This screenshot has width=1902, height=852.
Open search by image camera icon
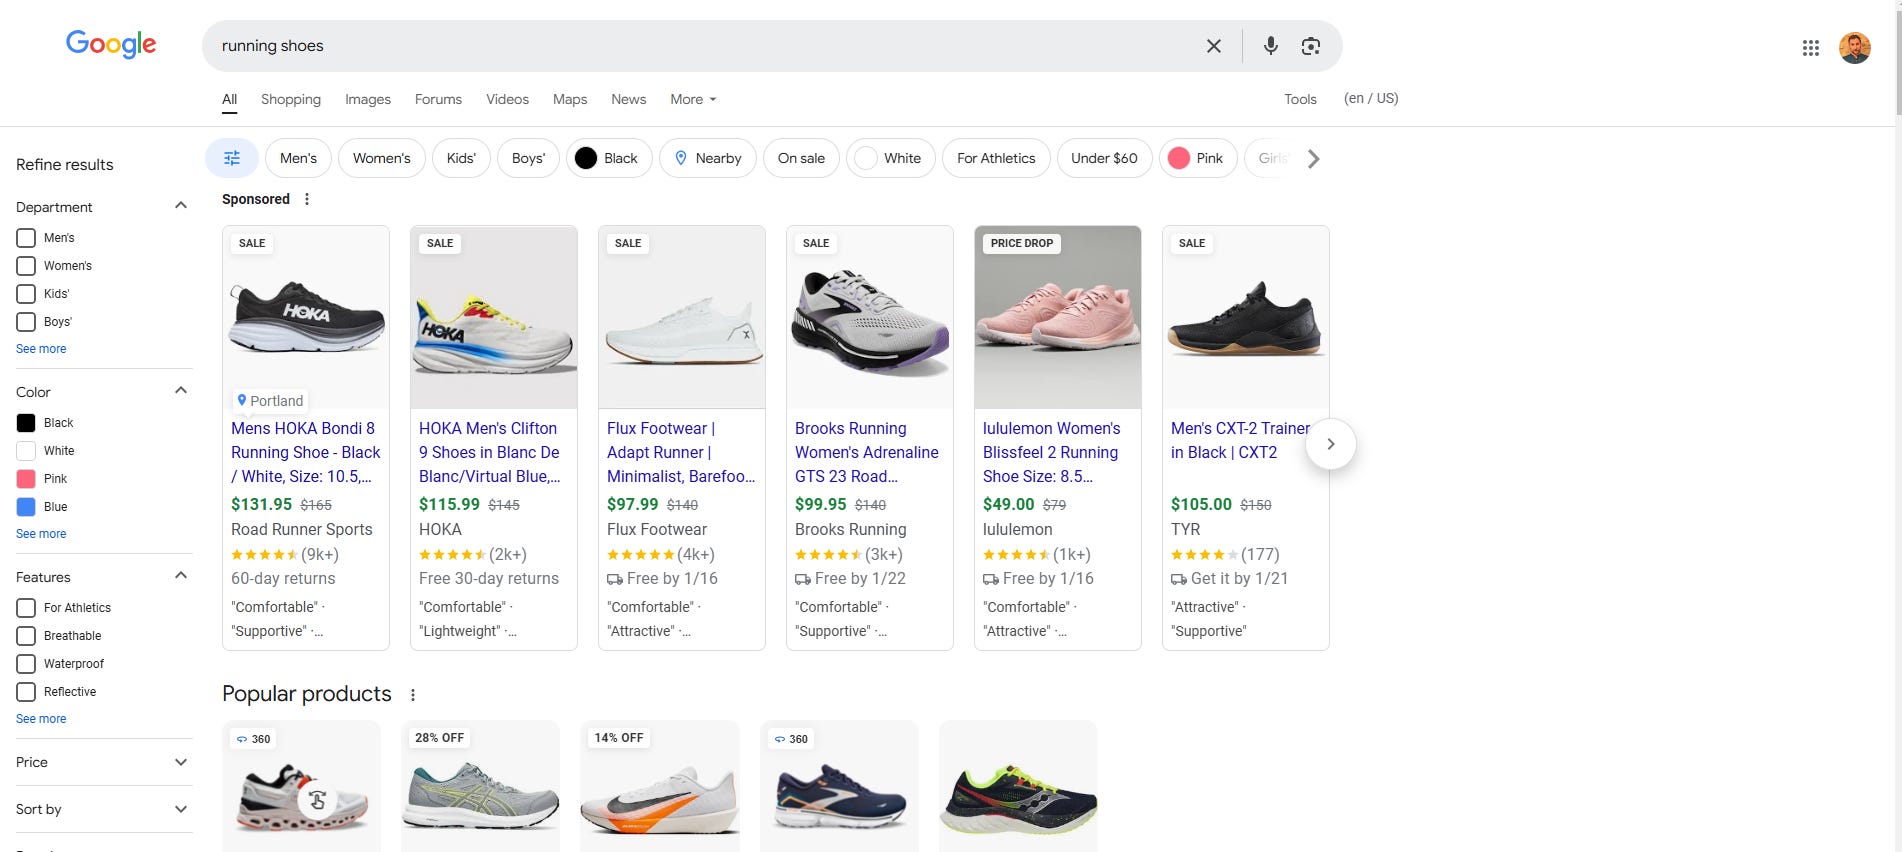coord(1311,46)
